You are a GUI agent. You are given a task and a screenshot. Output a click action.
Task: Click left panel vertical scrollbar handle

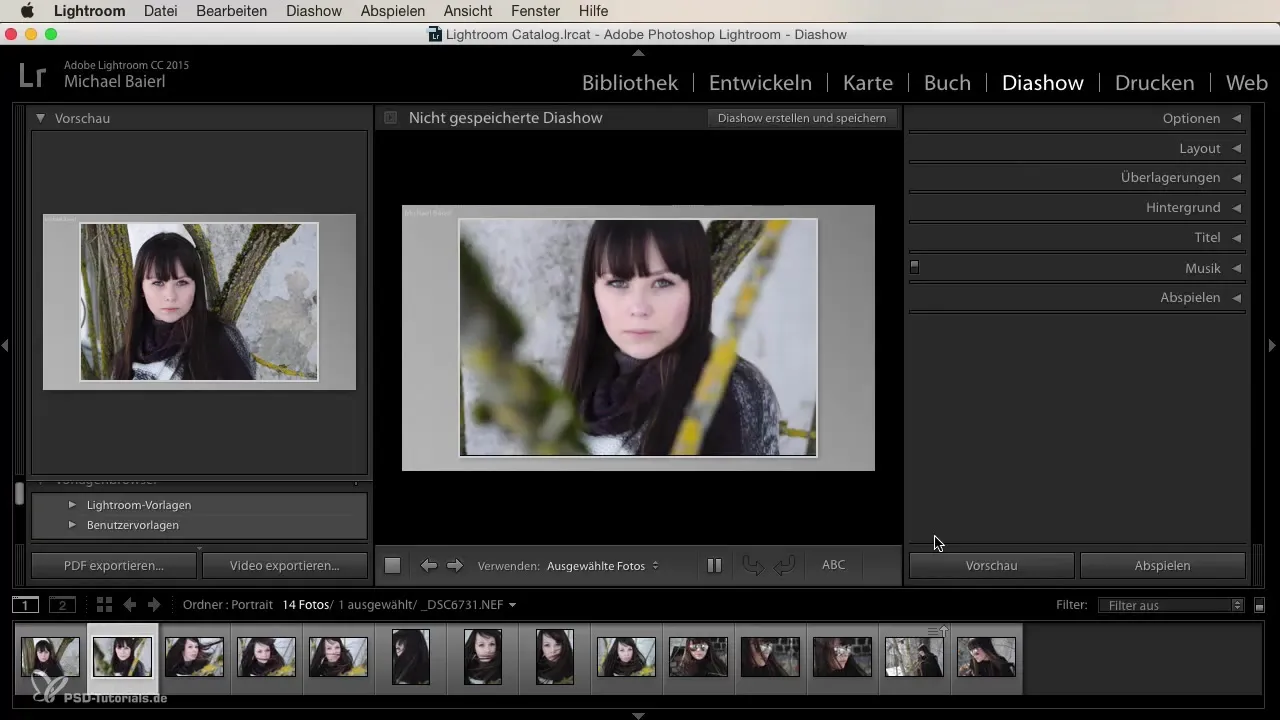[18, 493]
